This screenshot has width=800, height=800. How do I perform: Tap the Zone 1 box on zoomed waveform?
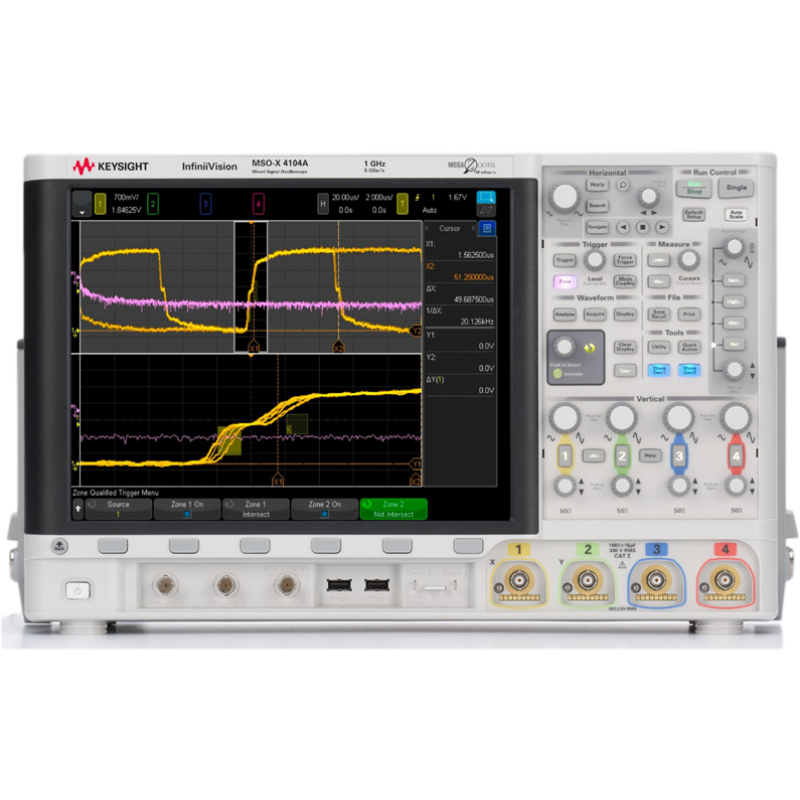(229, 440)
